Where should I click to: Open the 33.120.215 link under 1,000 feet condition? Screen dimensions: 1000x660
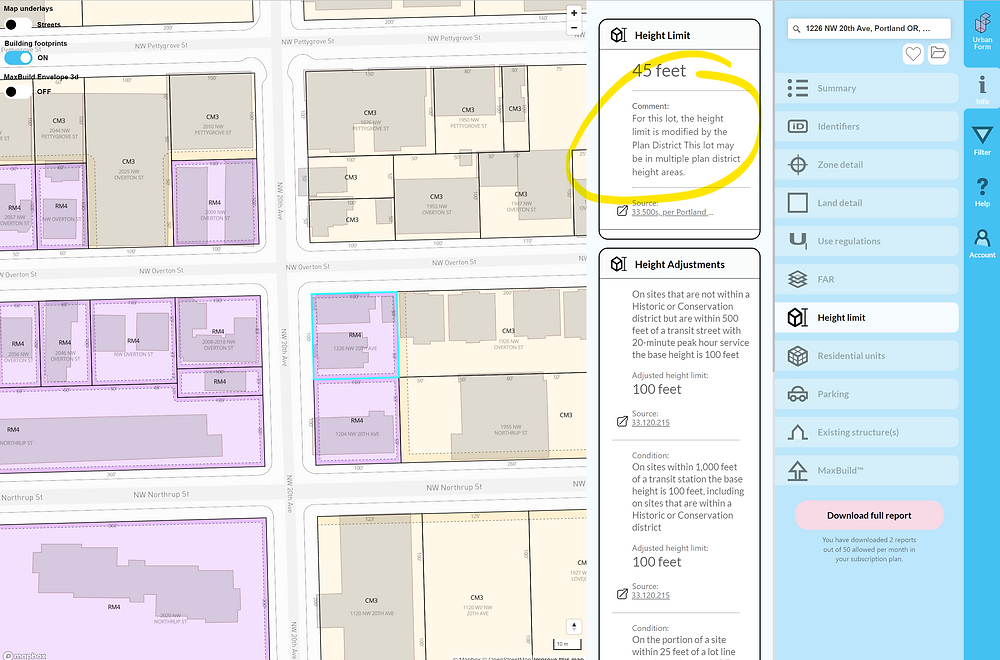tap(651, 596)
